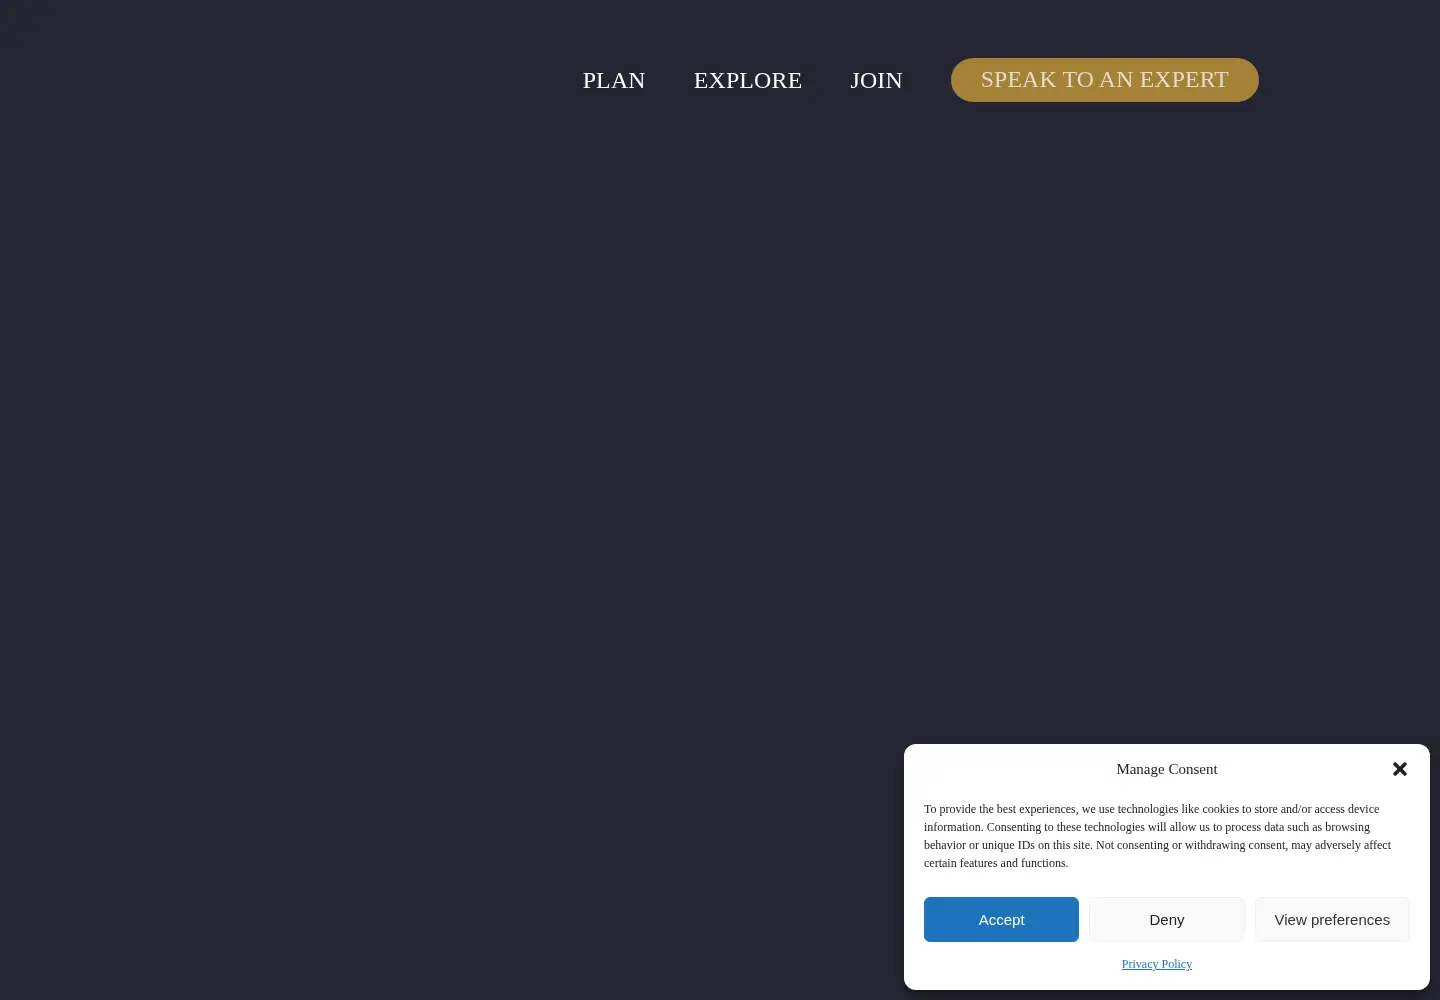Close the Manage Consent popup with X

point(1400,769)
